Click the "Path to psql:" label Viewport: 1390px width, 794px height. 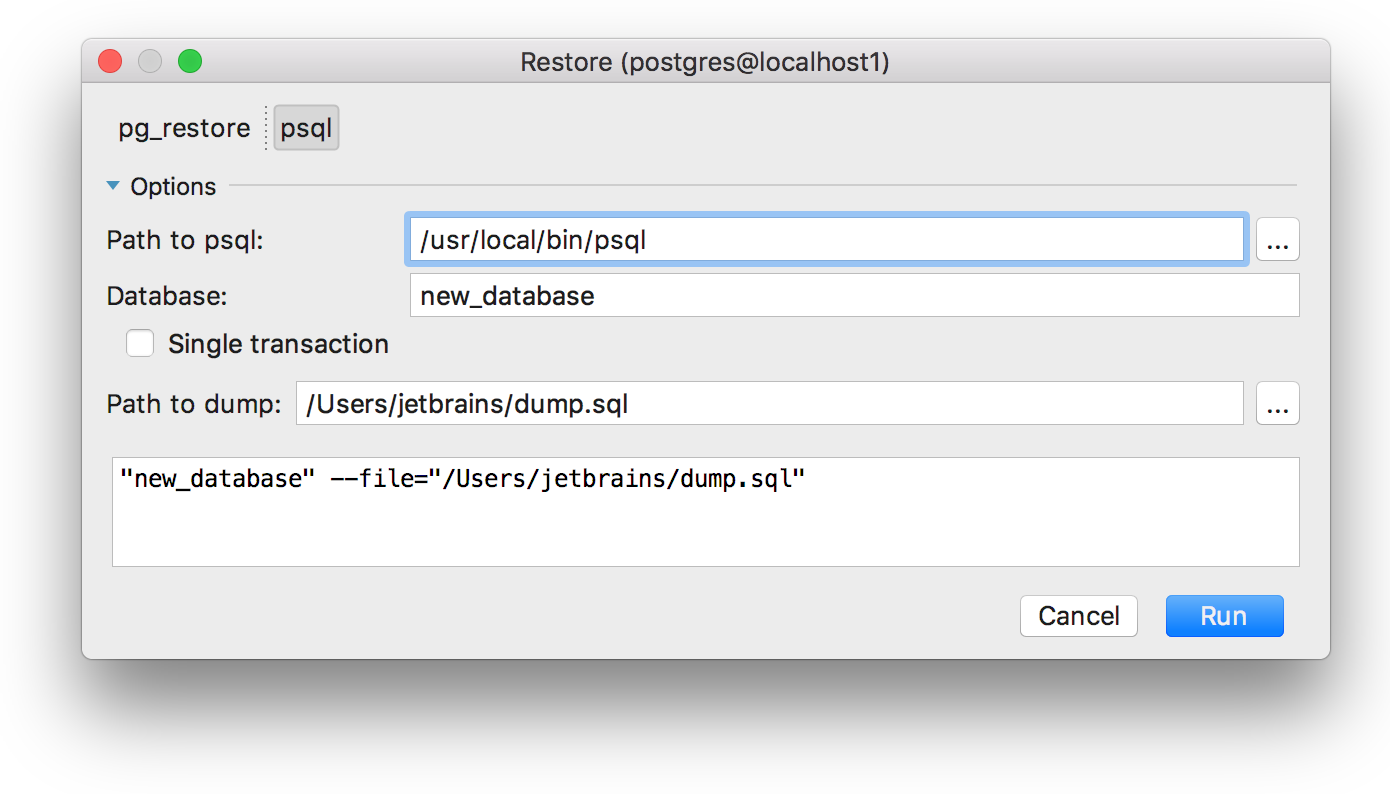[x=185, y=240]
